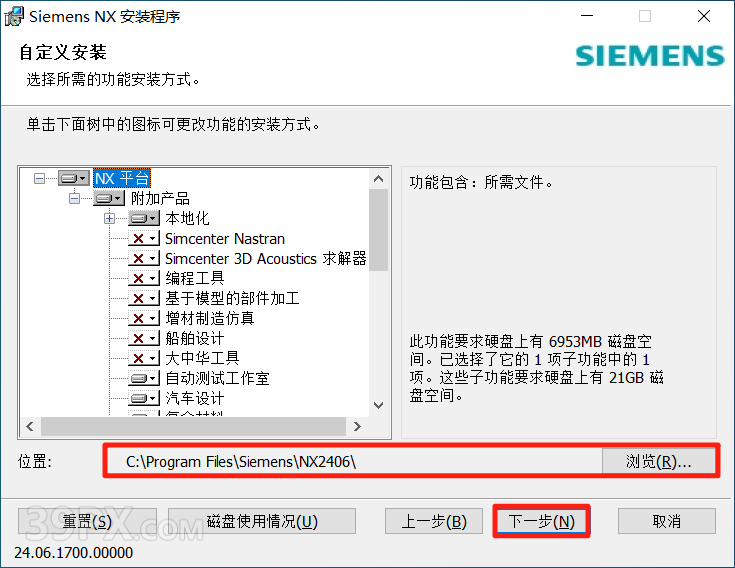Toggle install state of 船舶设计
This screenshot has height=568, width=735.
144,338
